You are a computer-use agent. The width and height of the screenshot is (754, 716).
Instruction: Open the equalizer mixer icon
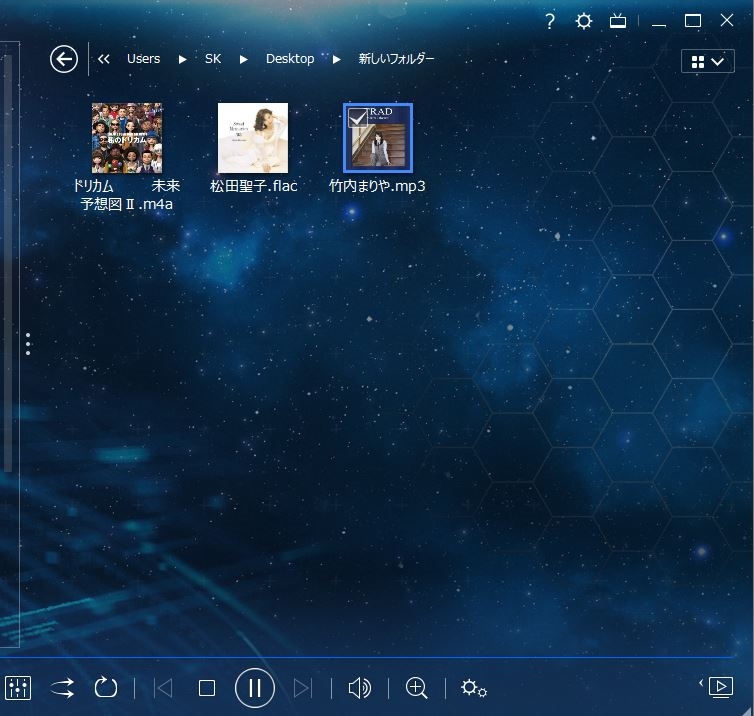coord(18,688)
